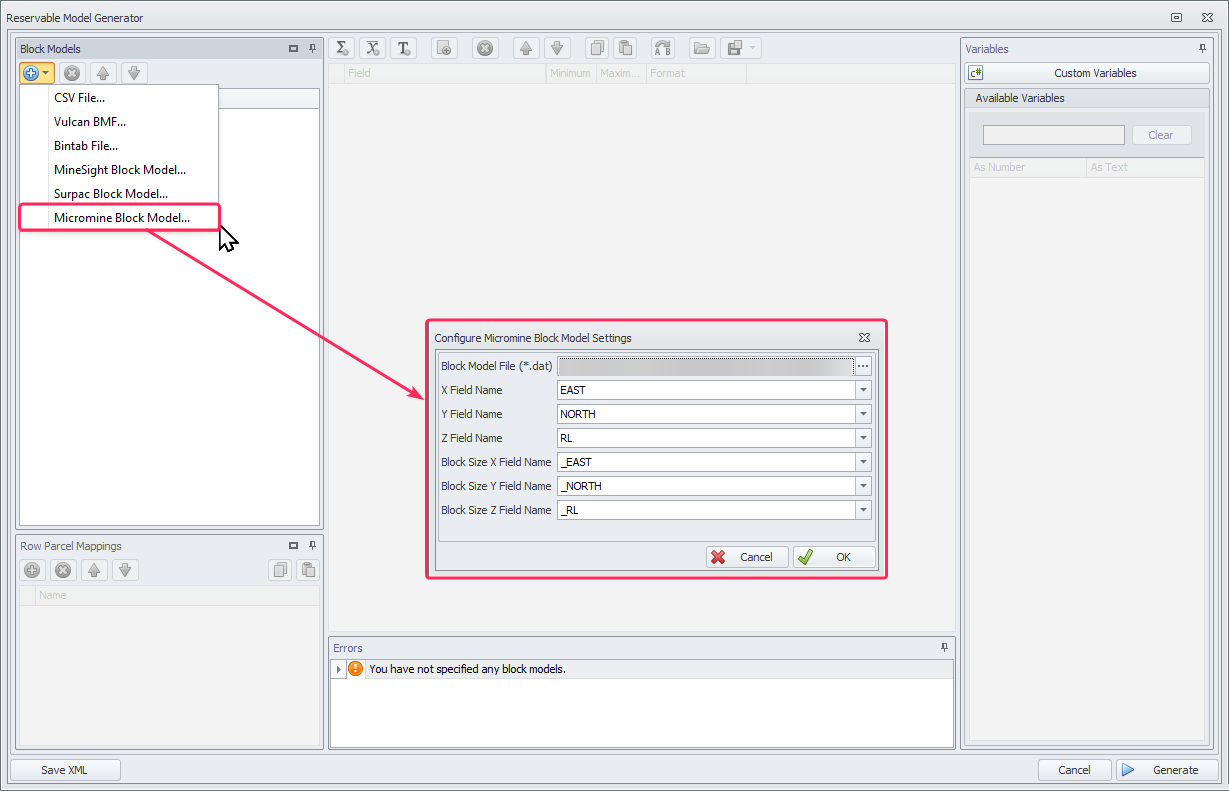Open the Z Field Name dropdown
The image size is (1229, 791).
click(863, 438)
